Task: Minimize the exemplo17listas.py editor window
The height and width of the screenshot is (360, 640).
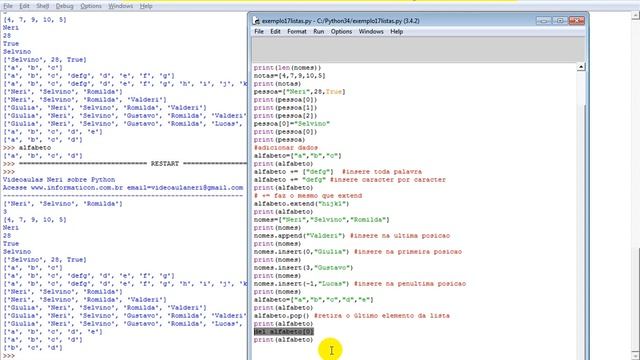Action: 543,20
